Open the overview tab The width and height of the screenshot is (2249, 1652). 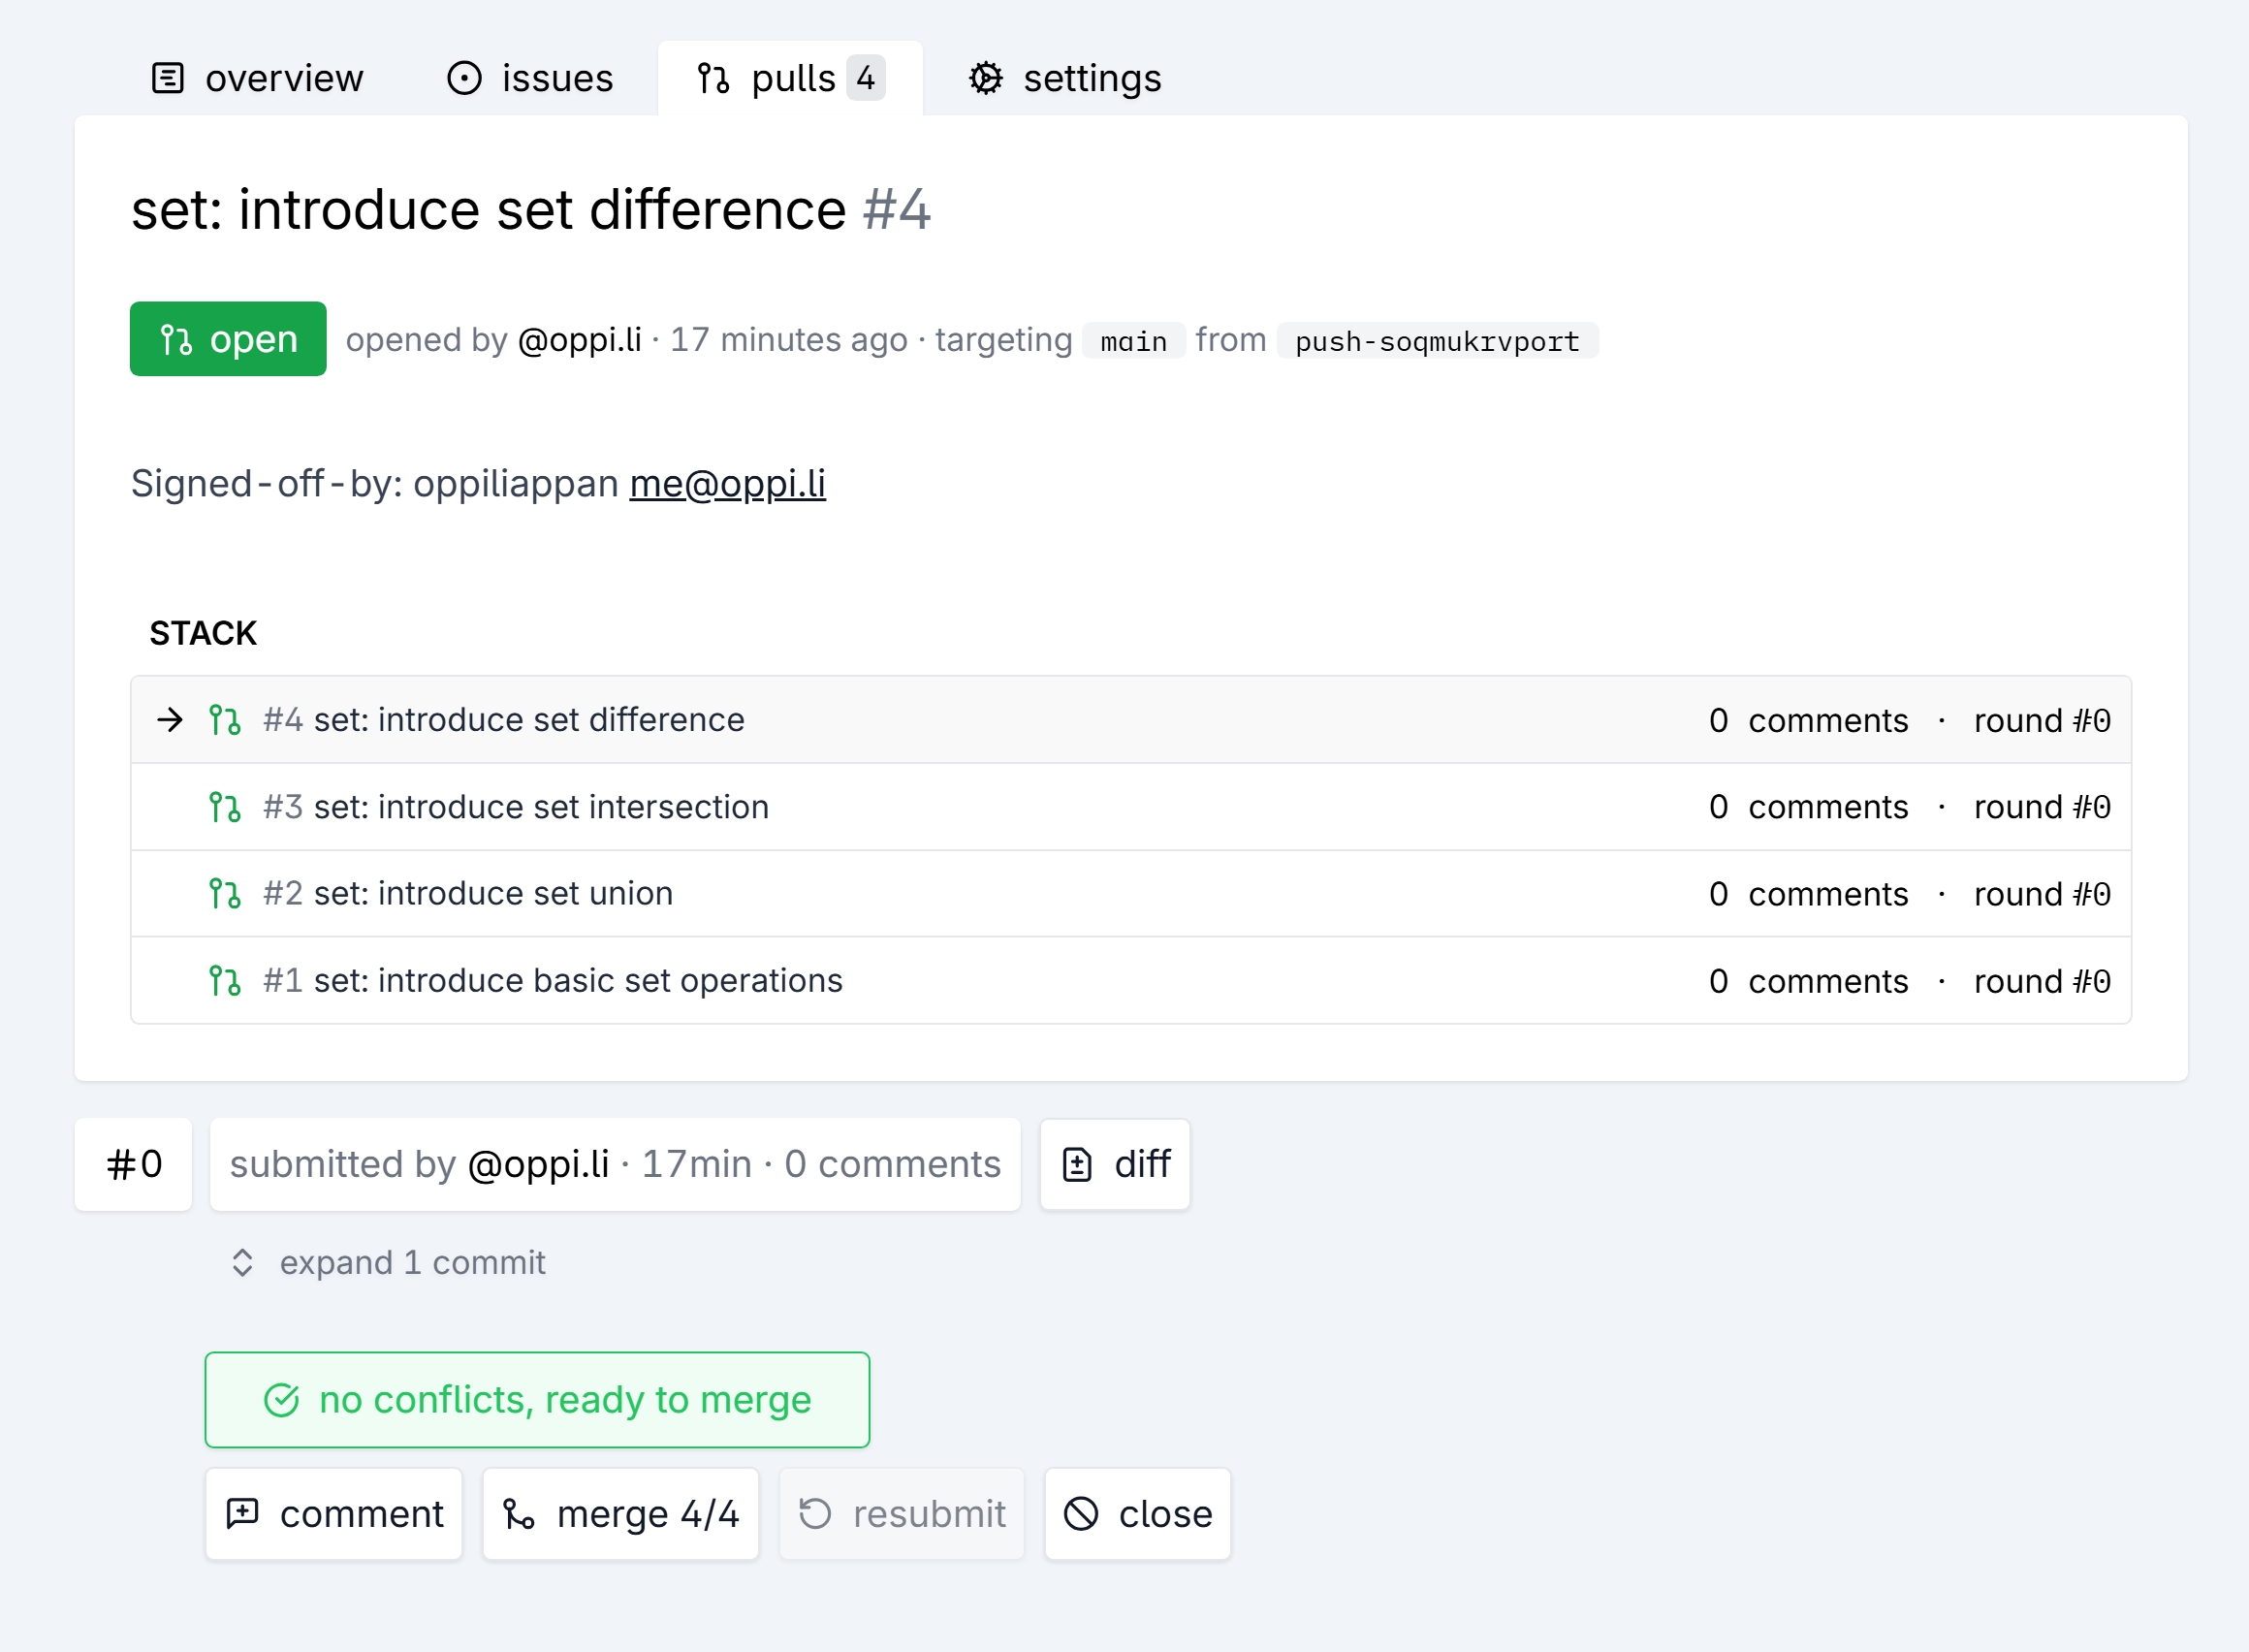pyautogui.click(x=258, y=78)
